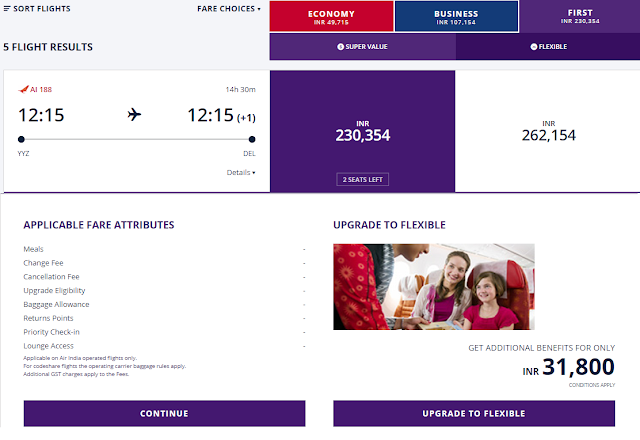640x440 pixels.
Task: Click the Upgrade to Flexible button
Action: [474, 413]
